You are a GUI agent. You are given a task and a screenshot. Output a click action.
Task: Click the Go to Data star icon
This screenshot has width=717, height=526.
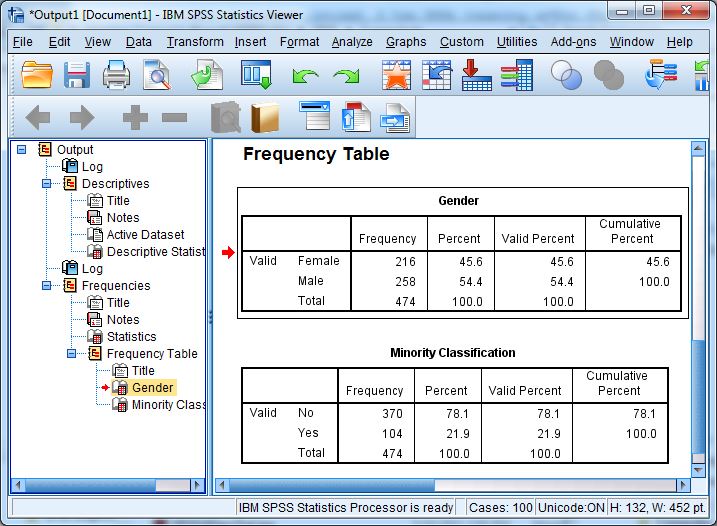[396, 75]
